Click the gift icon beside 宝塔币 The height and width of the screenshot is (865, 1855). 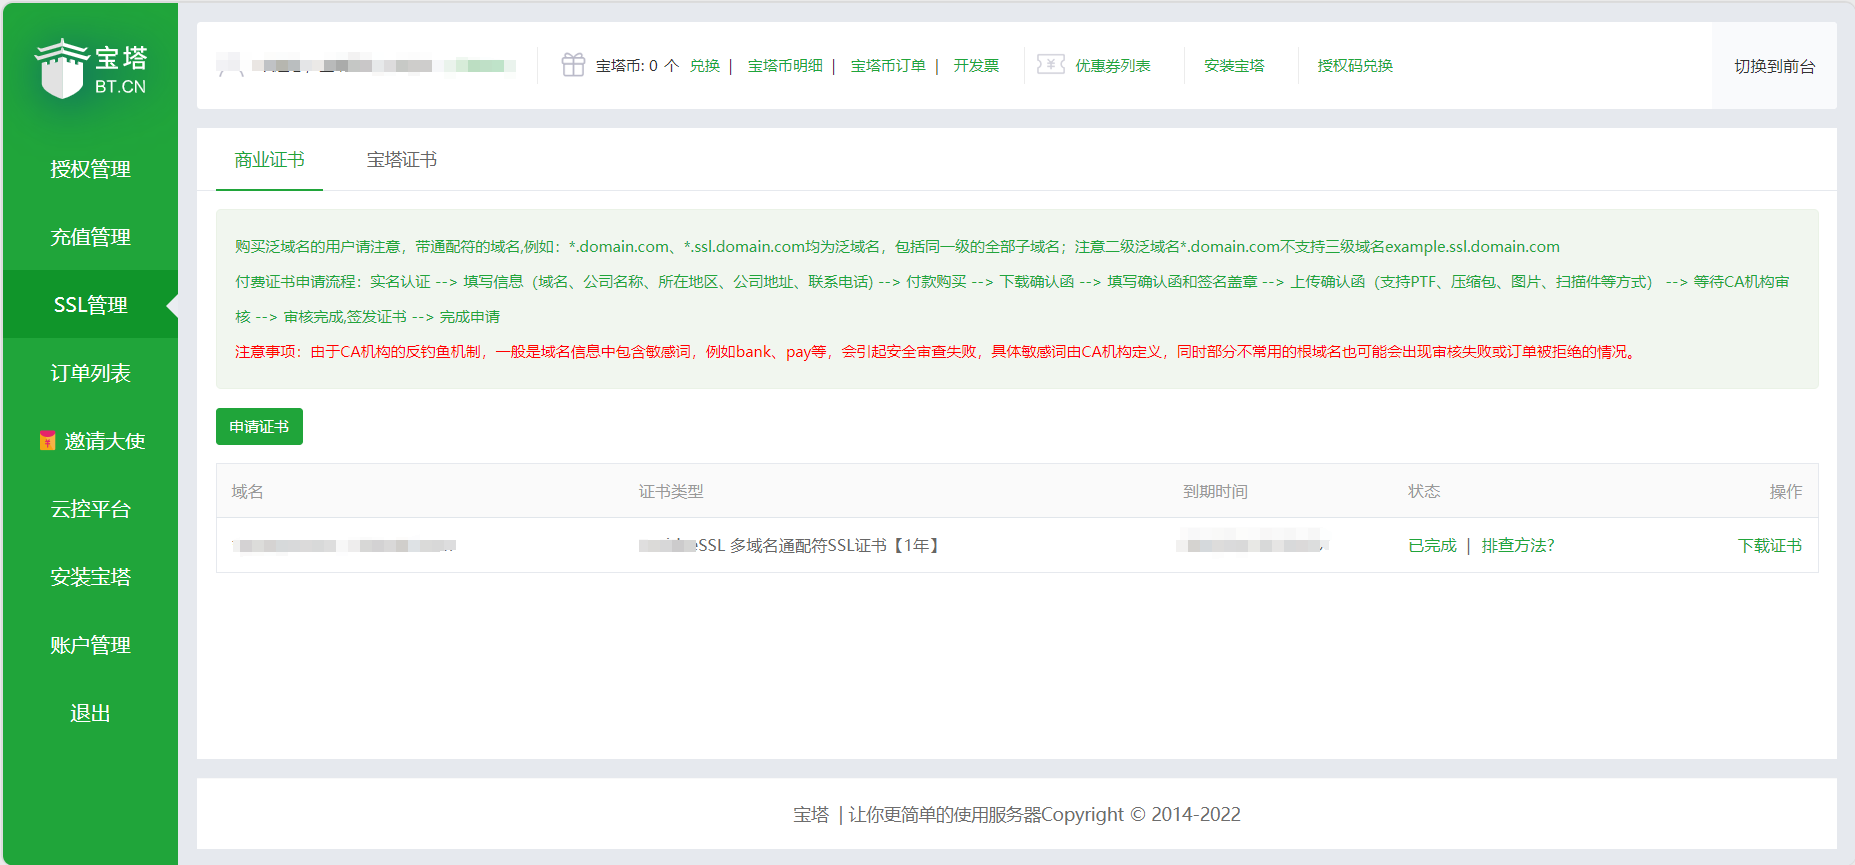pyautogui.click(x=573, y=65)
